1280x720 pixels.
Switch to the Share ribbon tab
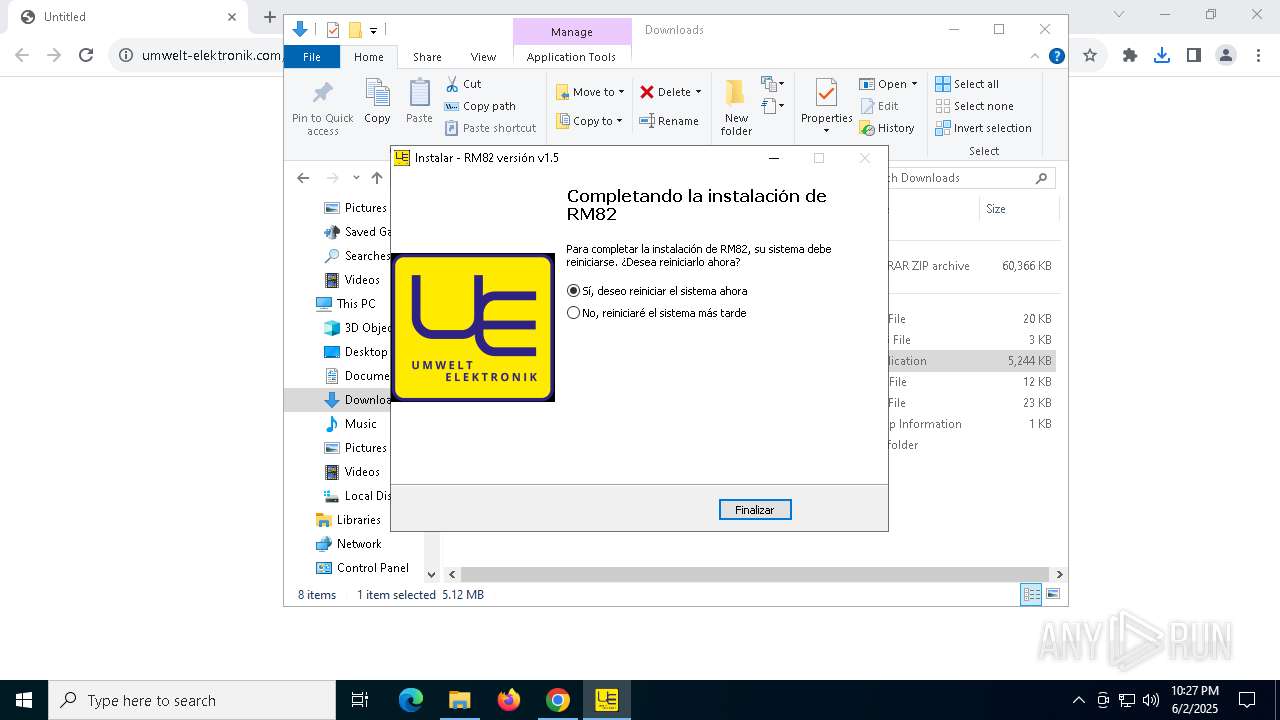[427, 57]
